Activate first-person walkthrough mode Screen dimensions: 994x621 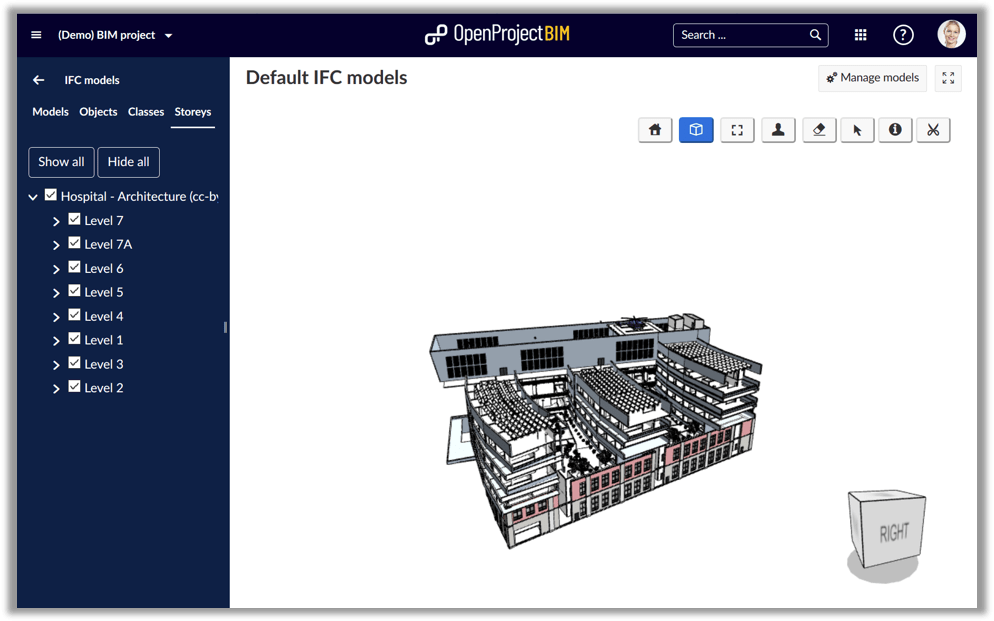778,129
